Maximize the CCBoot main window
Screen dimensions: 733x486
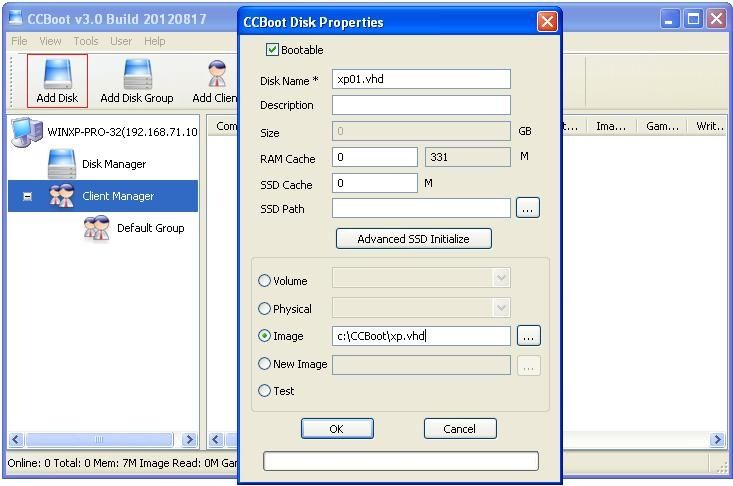click(693, 20)
